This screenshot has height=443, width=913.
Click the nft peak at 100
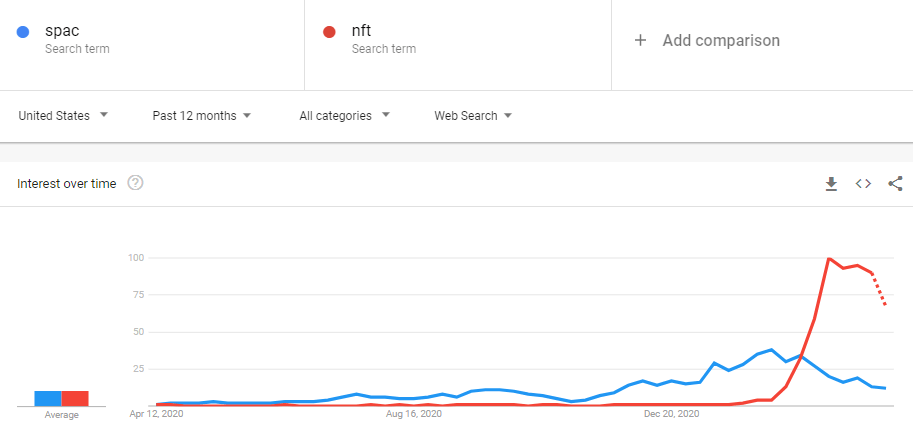pos(829,258)
